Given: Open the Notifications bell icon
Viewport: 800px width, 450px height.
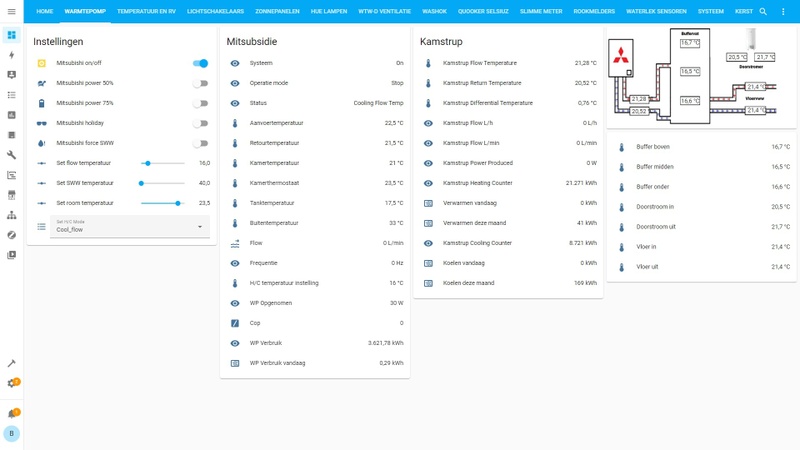Looking at the screenshot, I should [x=12, y=413].
